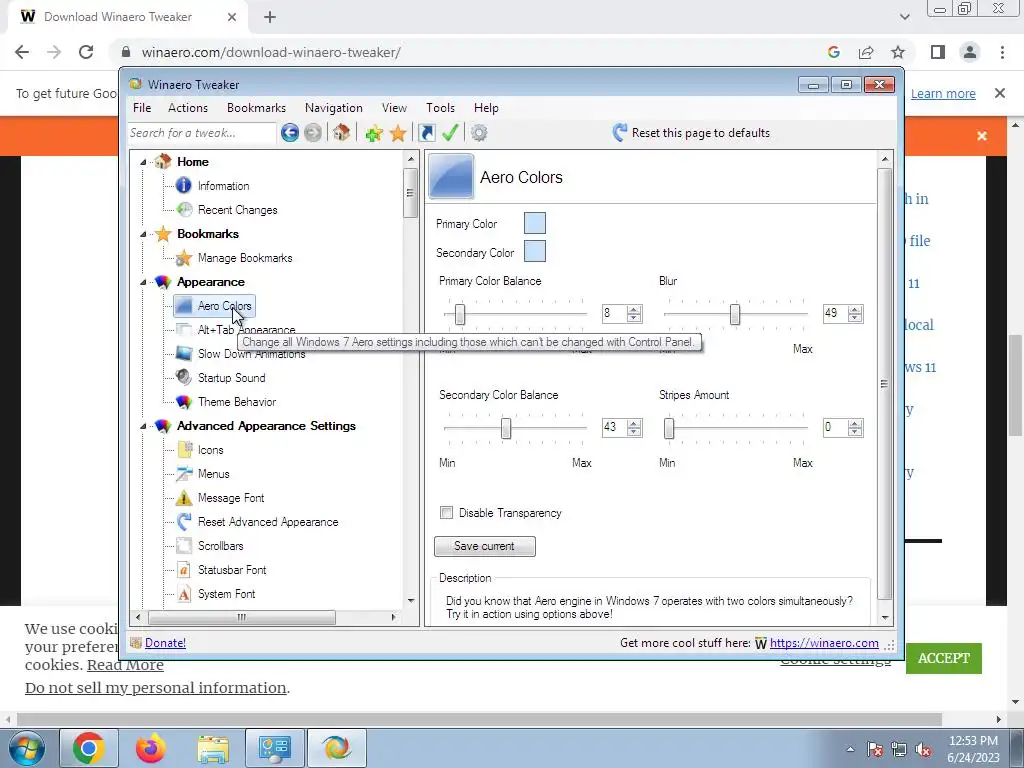Open the Help menu
1024x768 pixels.
486,108
